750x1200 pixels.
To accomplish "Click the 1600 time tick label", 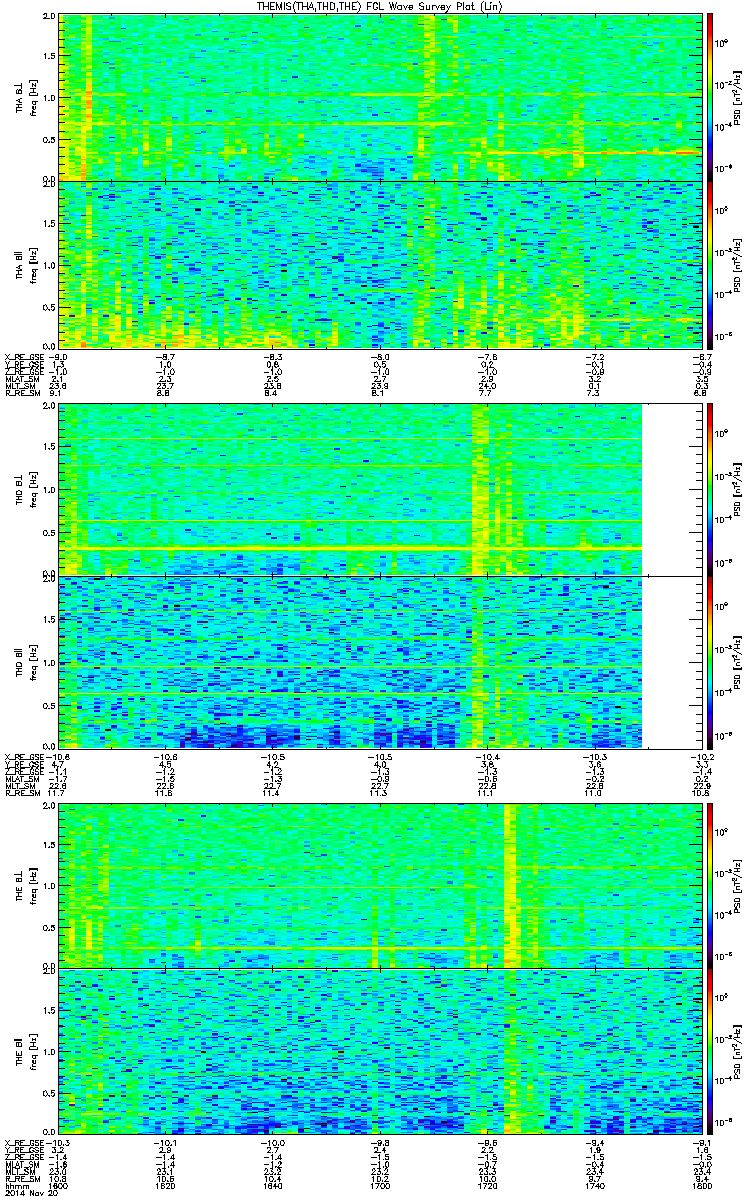I will coord(58,1185).
